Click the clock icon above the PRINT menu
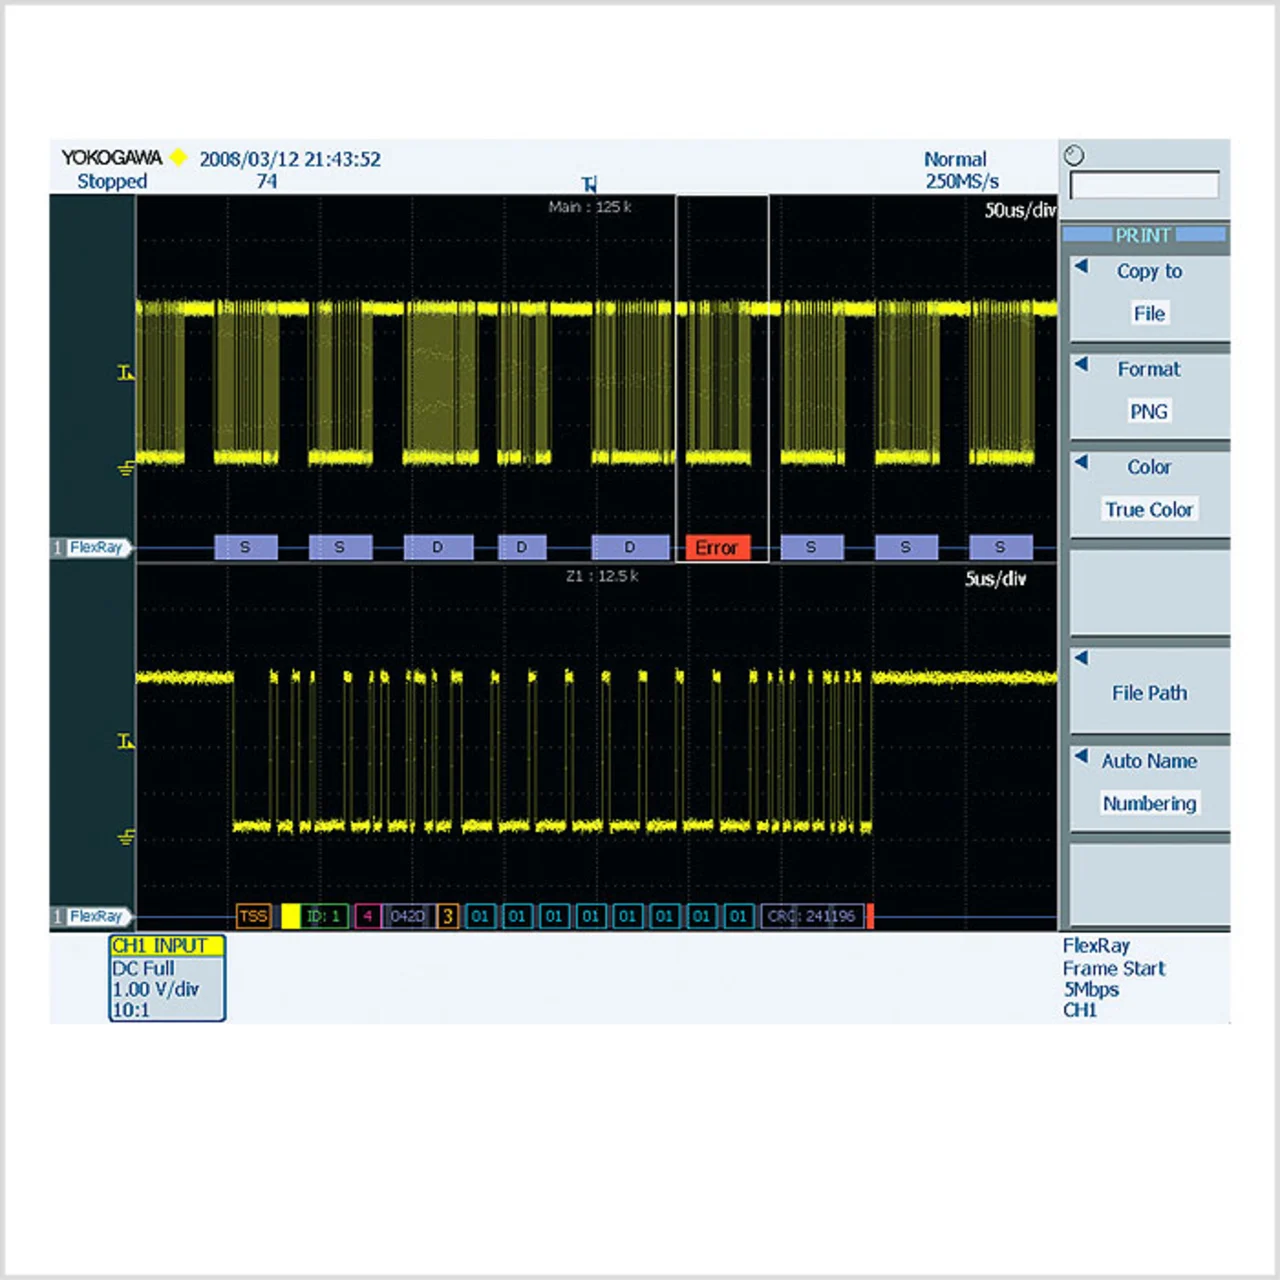Viewport: 1280px width, 1280px height. click(x=1074, y=156)
